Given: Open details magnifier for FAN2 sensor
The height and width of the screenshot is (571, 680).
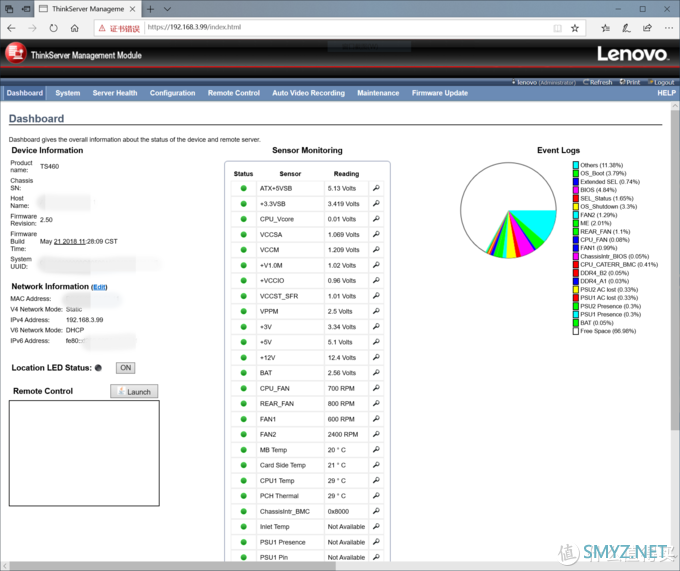Looking at the screenshot, I should click(x=376, y=434).
